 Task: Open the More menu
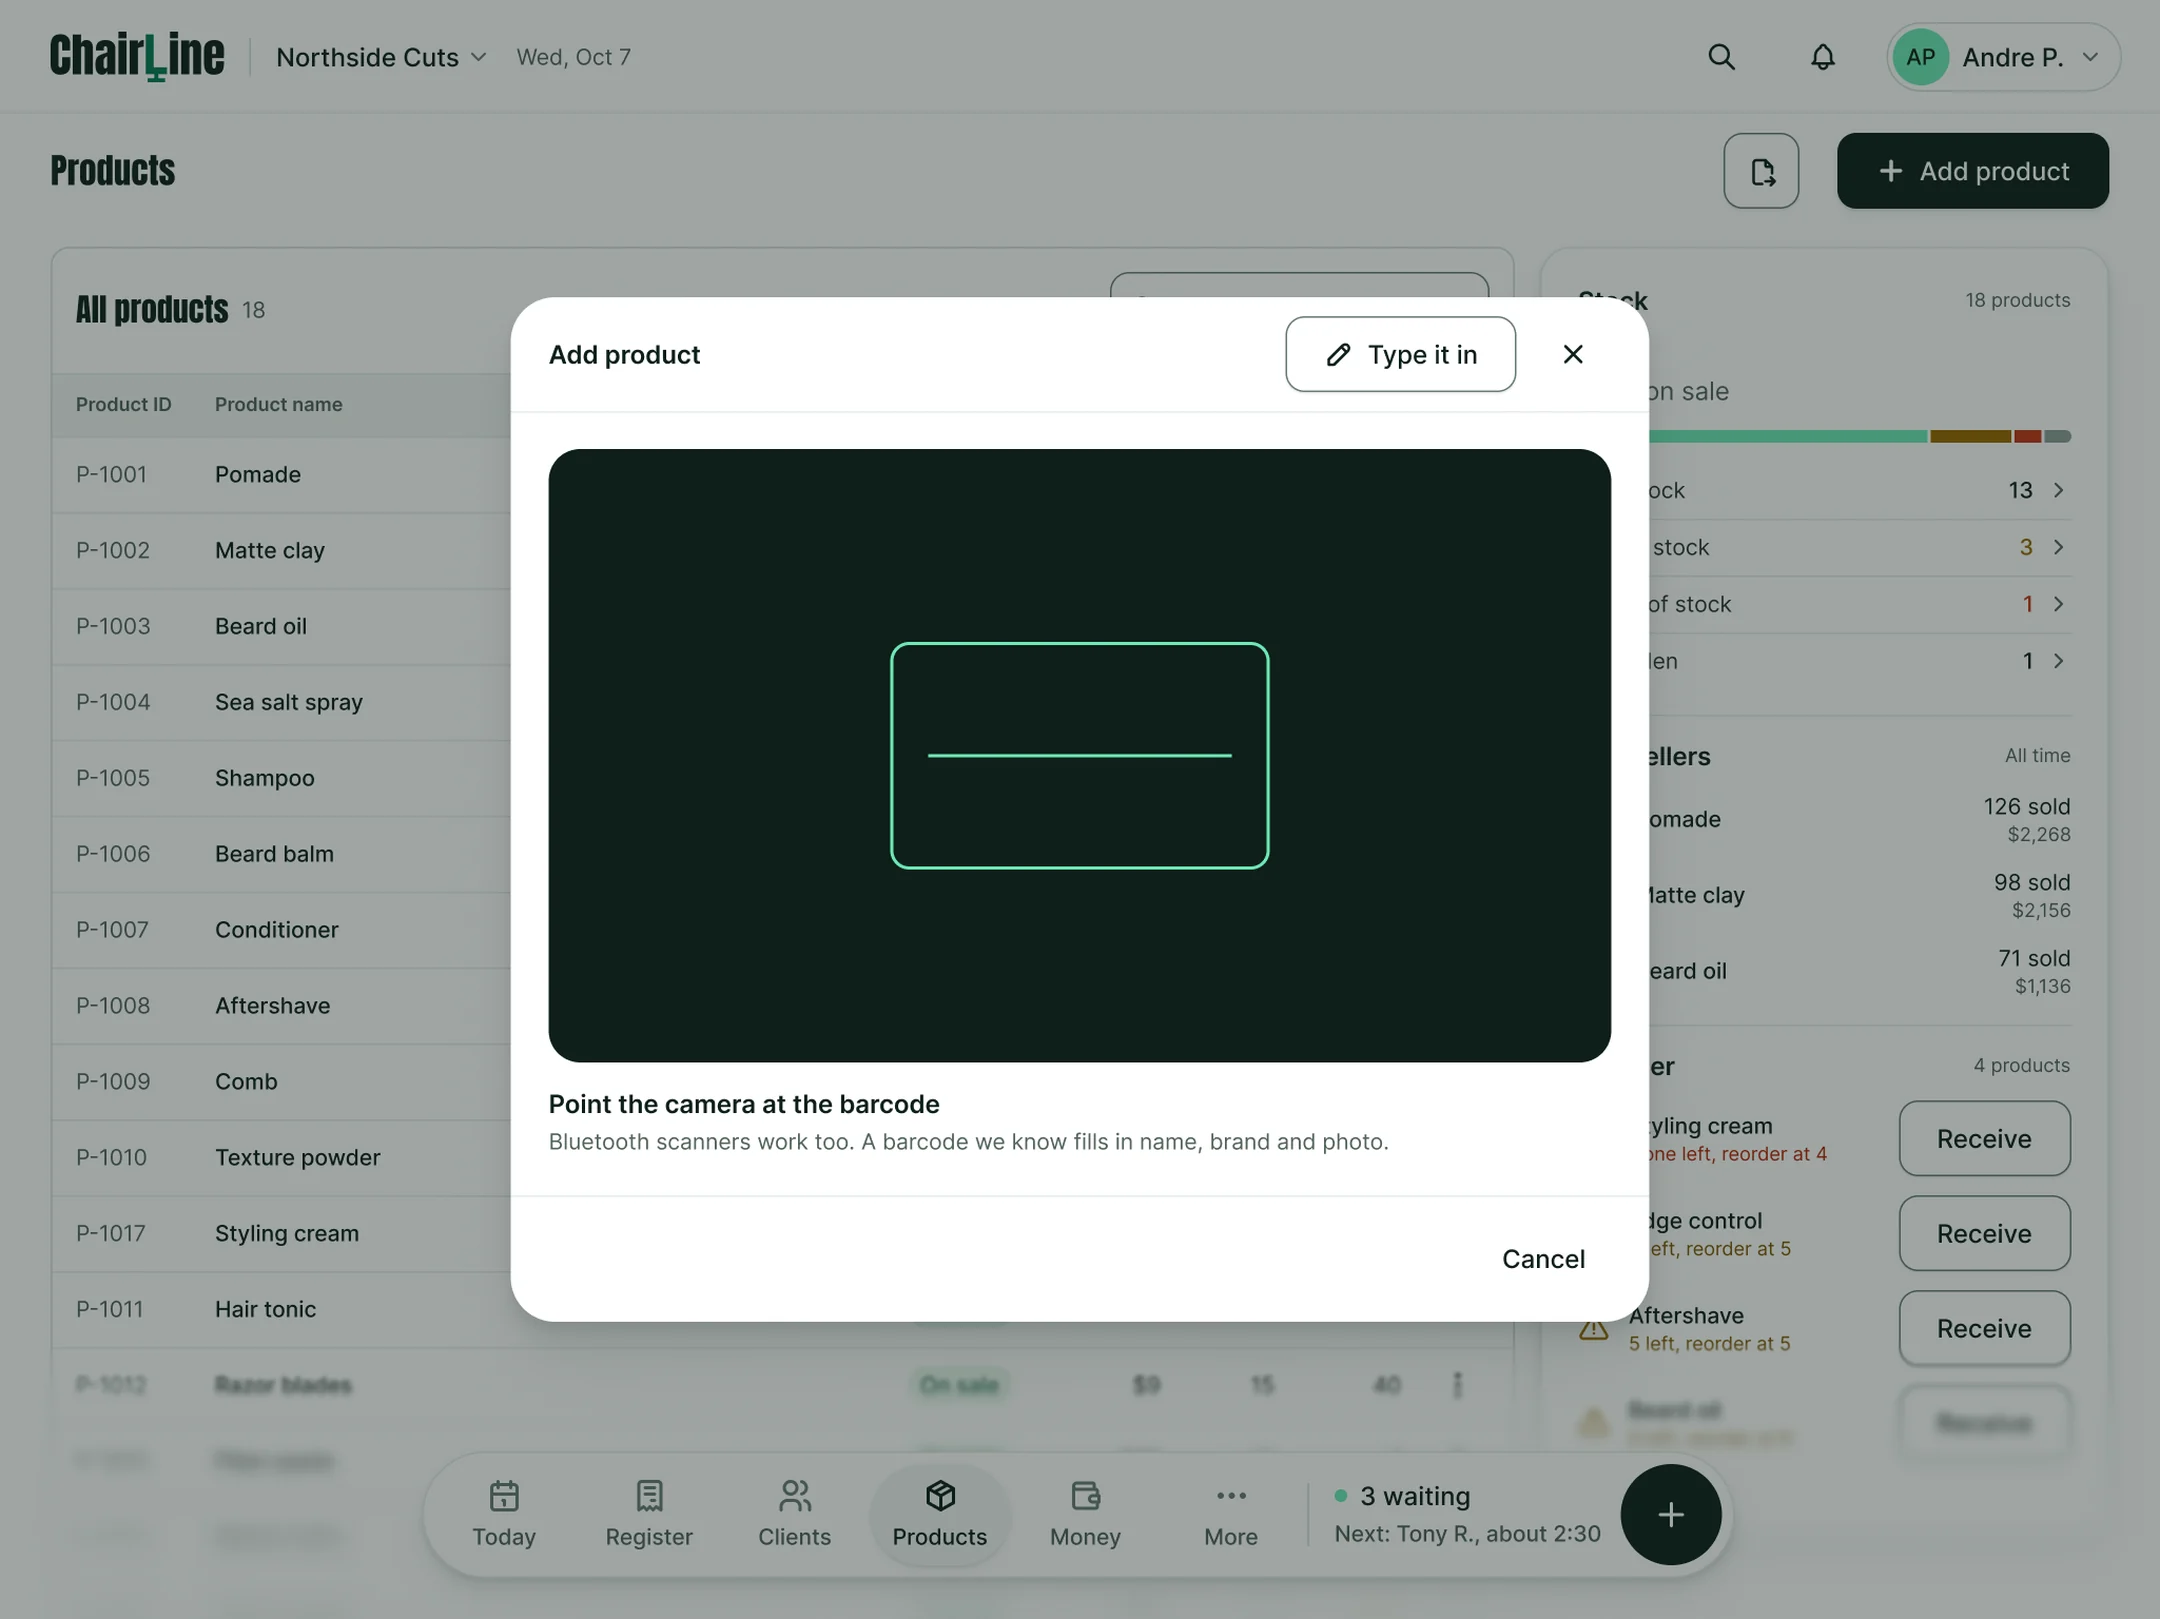pyautogui.click(x=1230, y=1514)
